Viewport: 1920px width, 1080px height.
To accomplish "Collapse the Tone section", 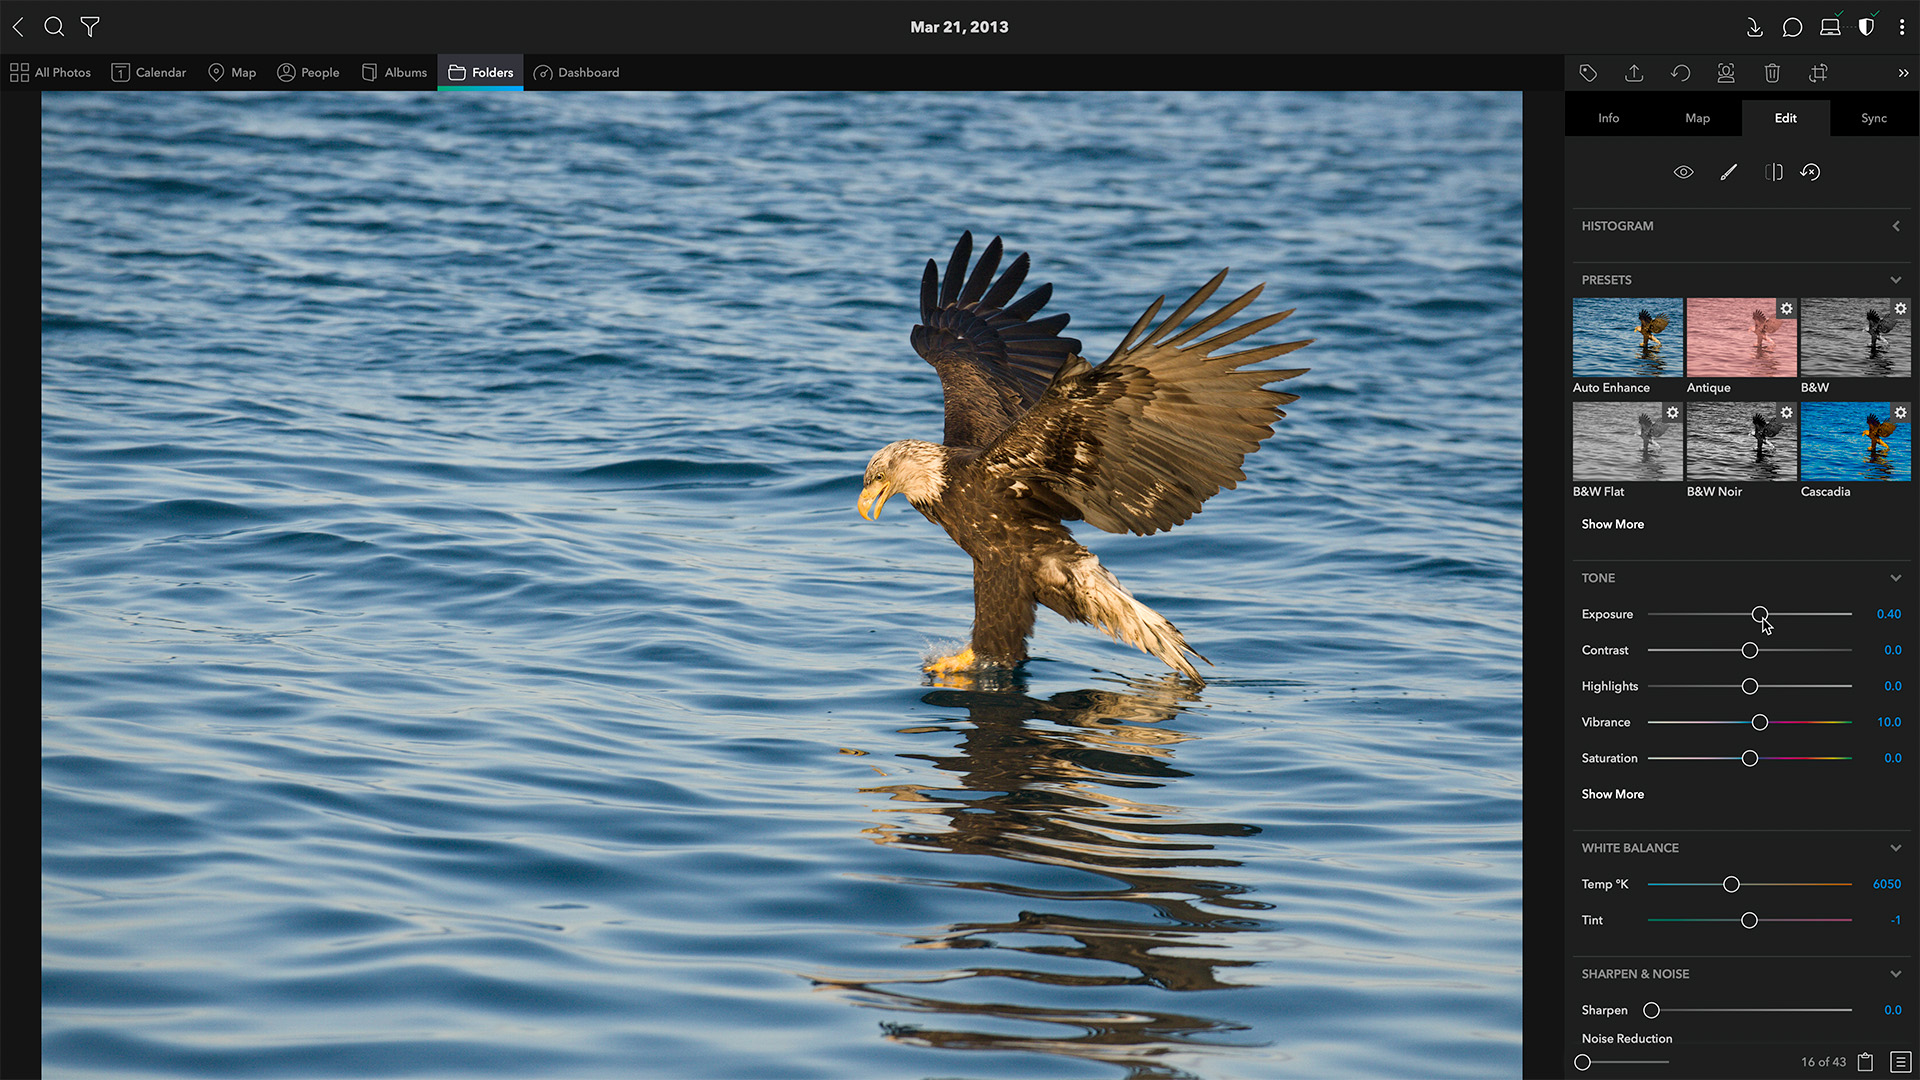I will tap(1896, 578).
